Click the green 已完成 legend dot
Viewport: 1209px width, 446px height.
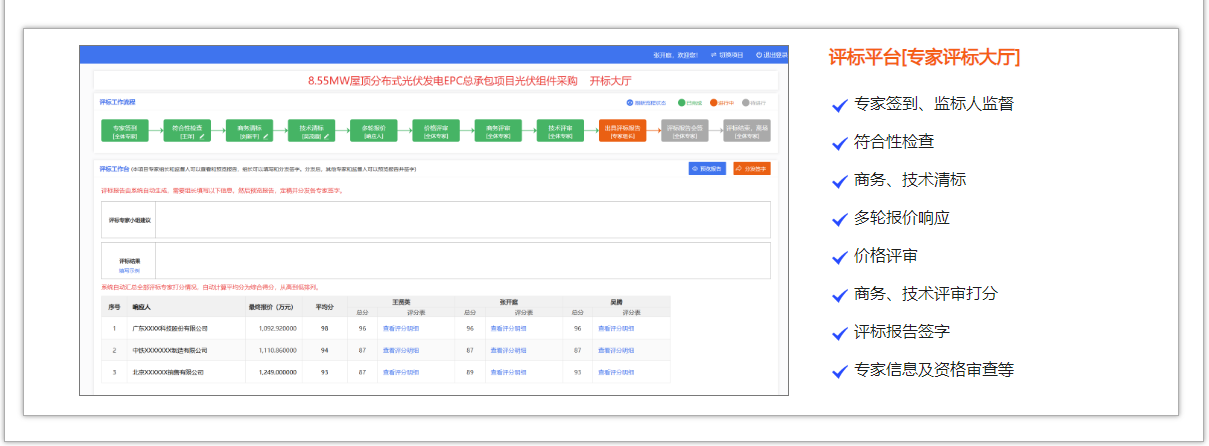(682, 103)
